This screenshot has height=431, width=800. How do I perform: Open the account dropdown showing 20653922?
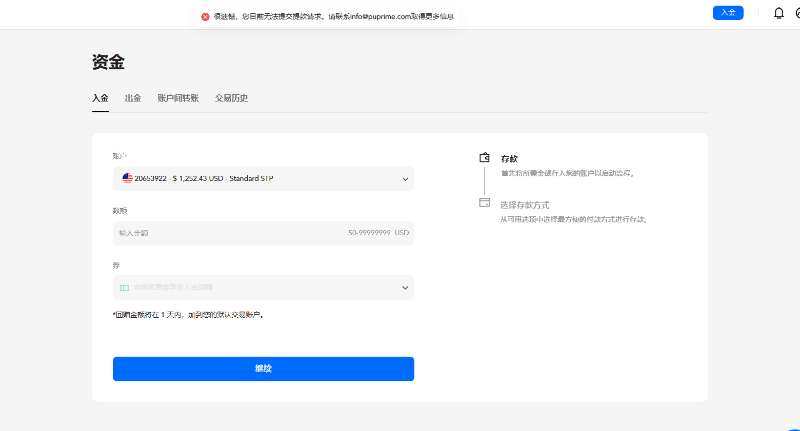coord(263,179)
